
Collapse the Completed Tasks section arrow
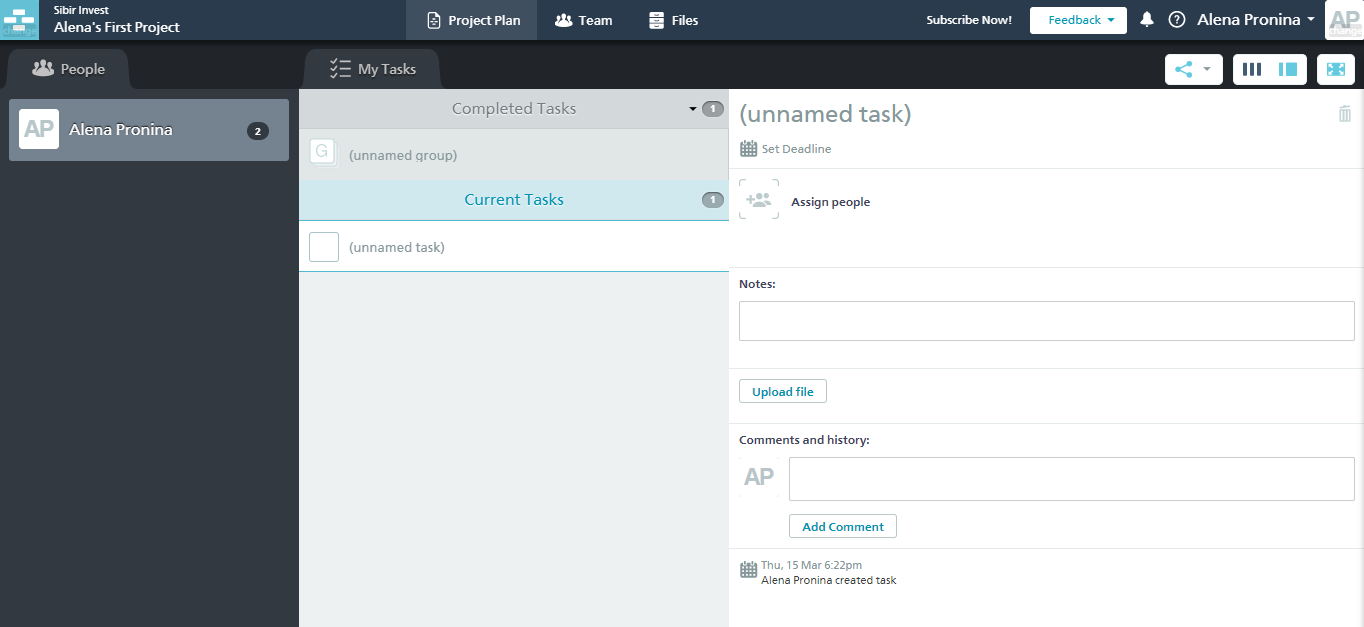(x=692, y=109)
